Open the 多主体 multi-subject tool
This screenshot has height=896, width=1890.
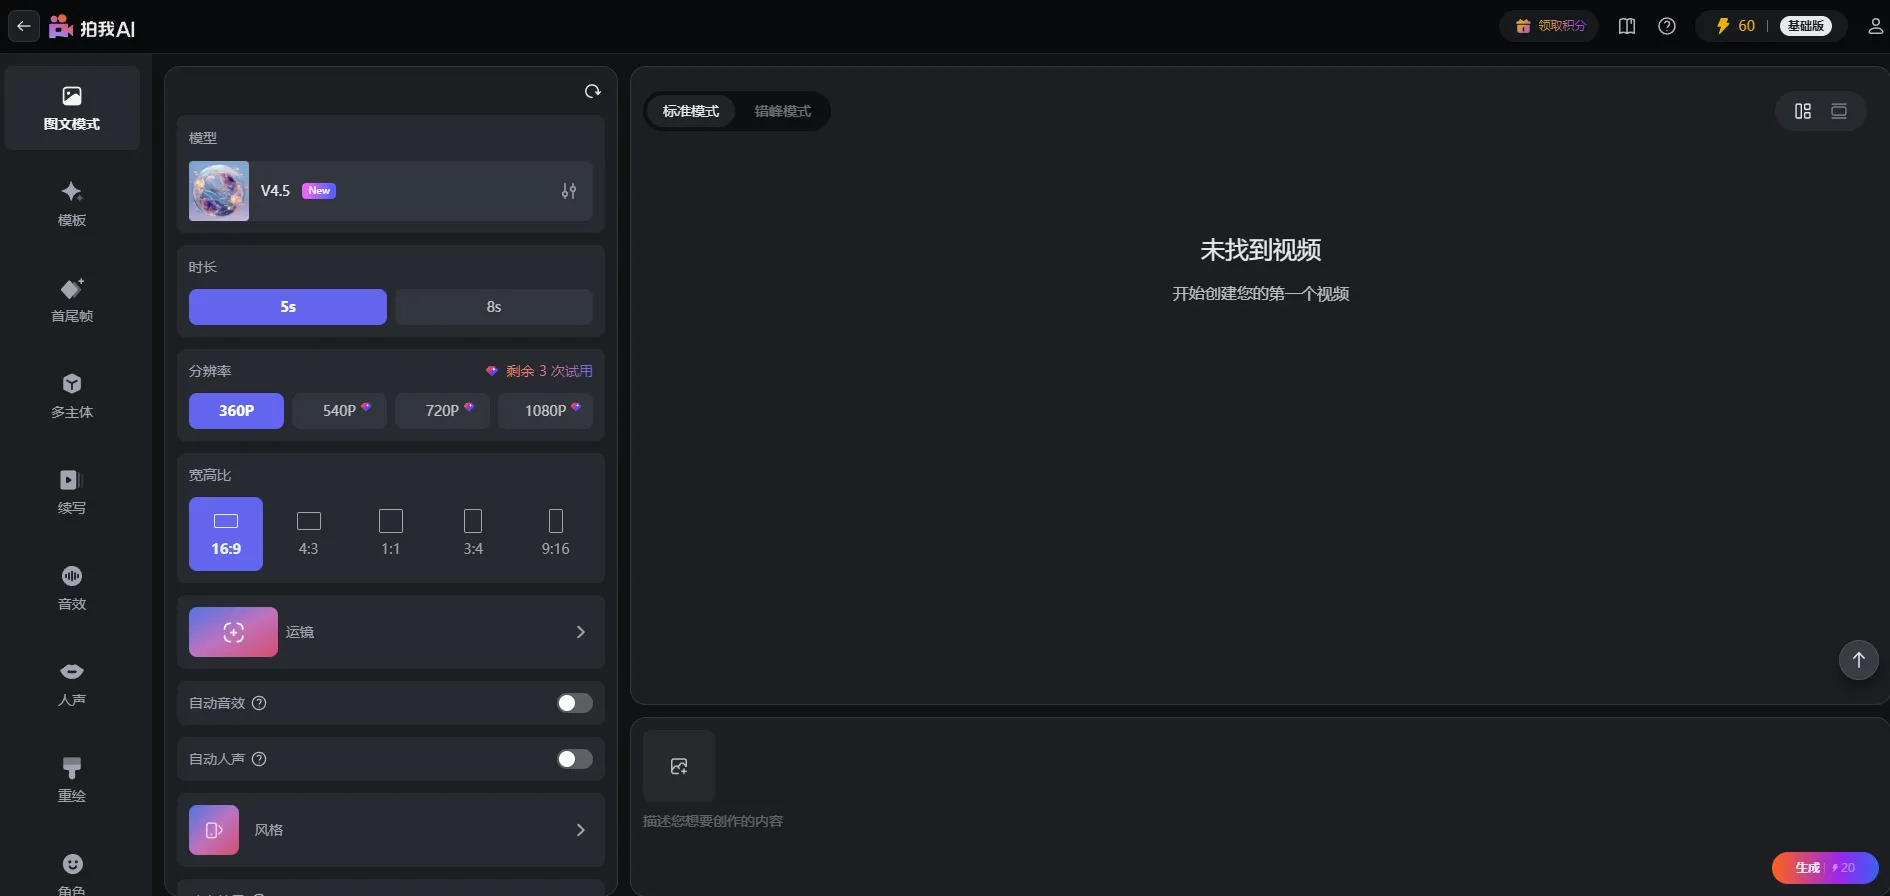72,396
